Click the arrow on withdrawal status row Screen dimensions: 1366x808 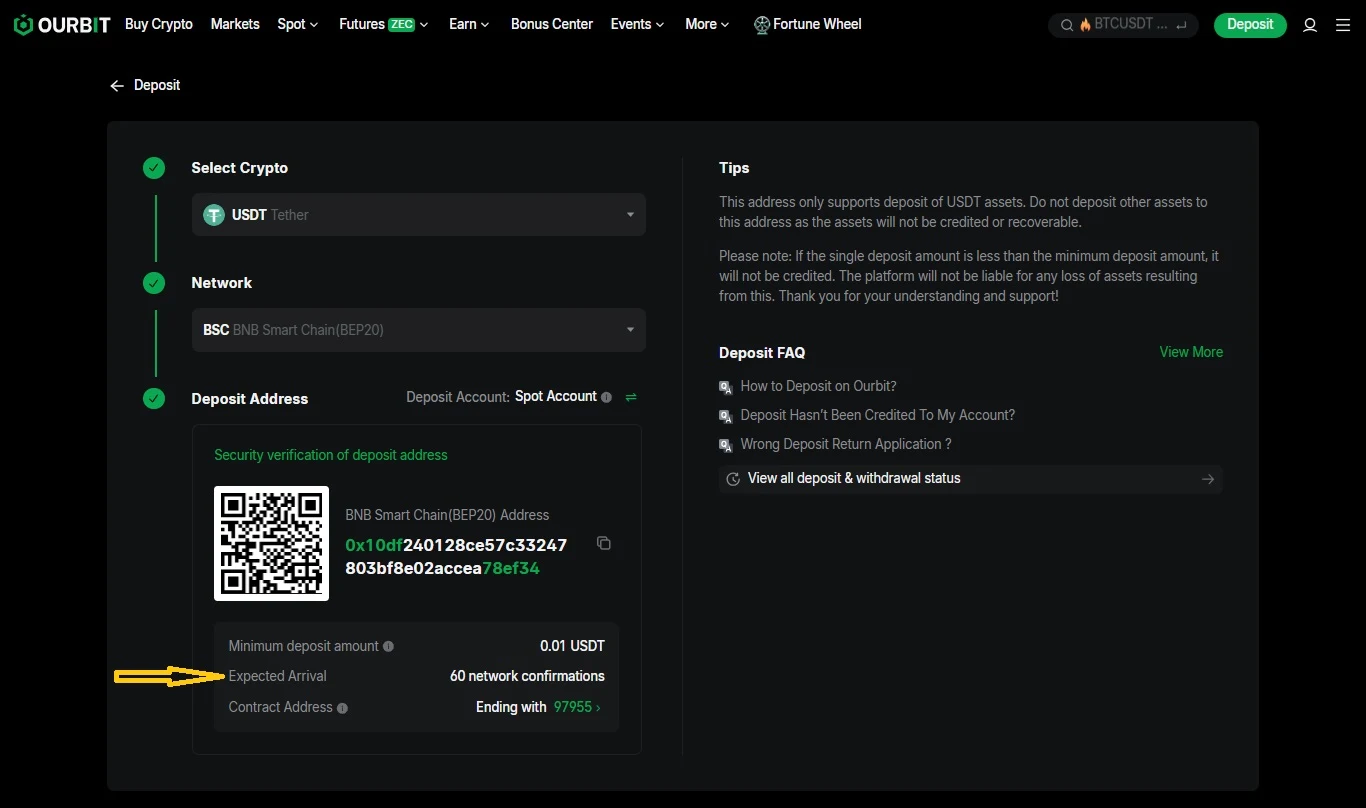1208,479
